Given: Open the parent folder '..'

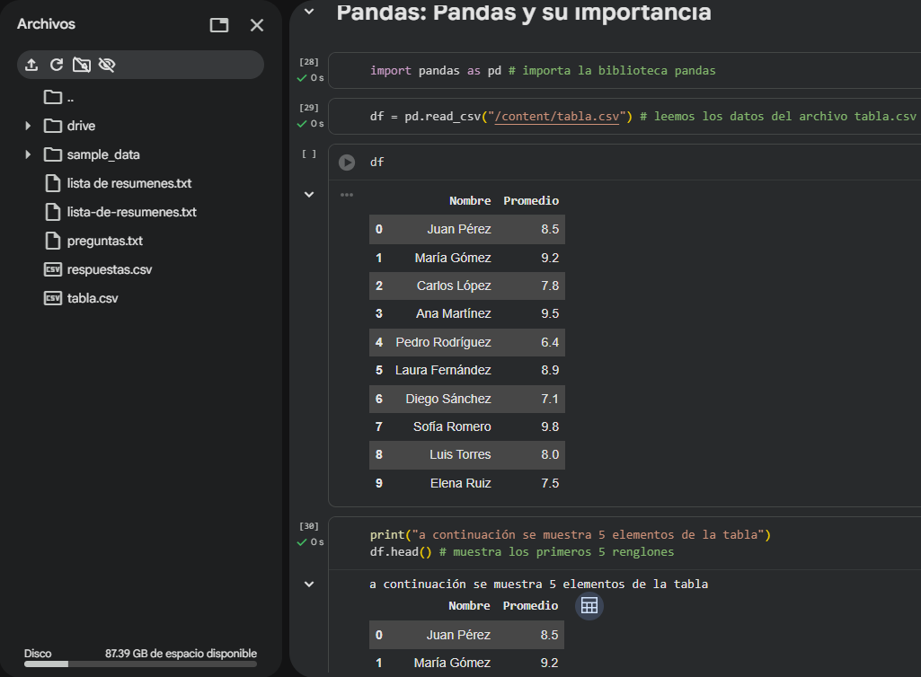Looking at the screenshot, I should pyautogui.click(x=59, y=97).
